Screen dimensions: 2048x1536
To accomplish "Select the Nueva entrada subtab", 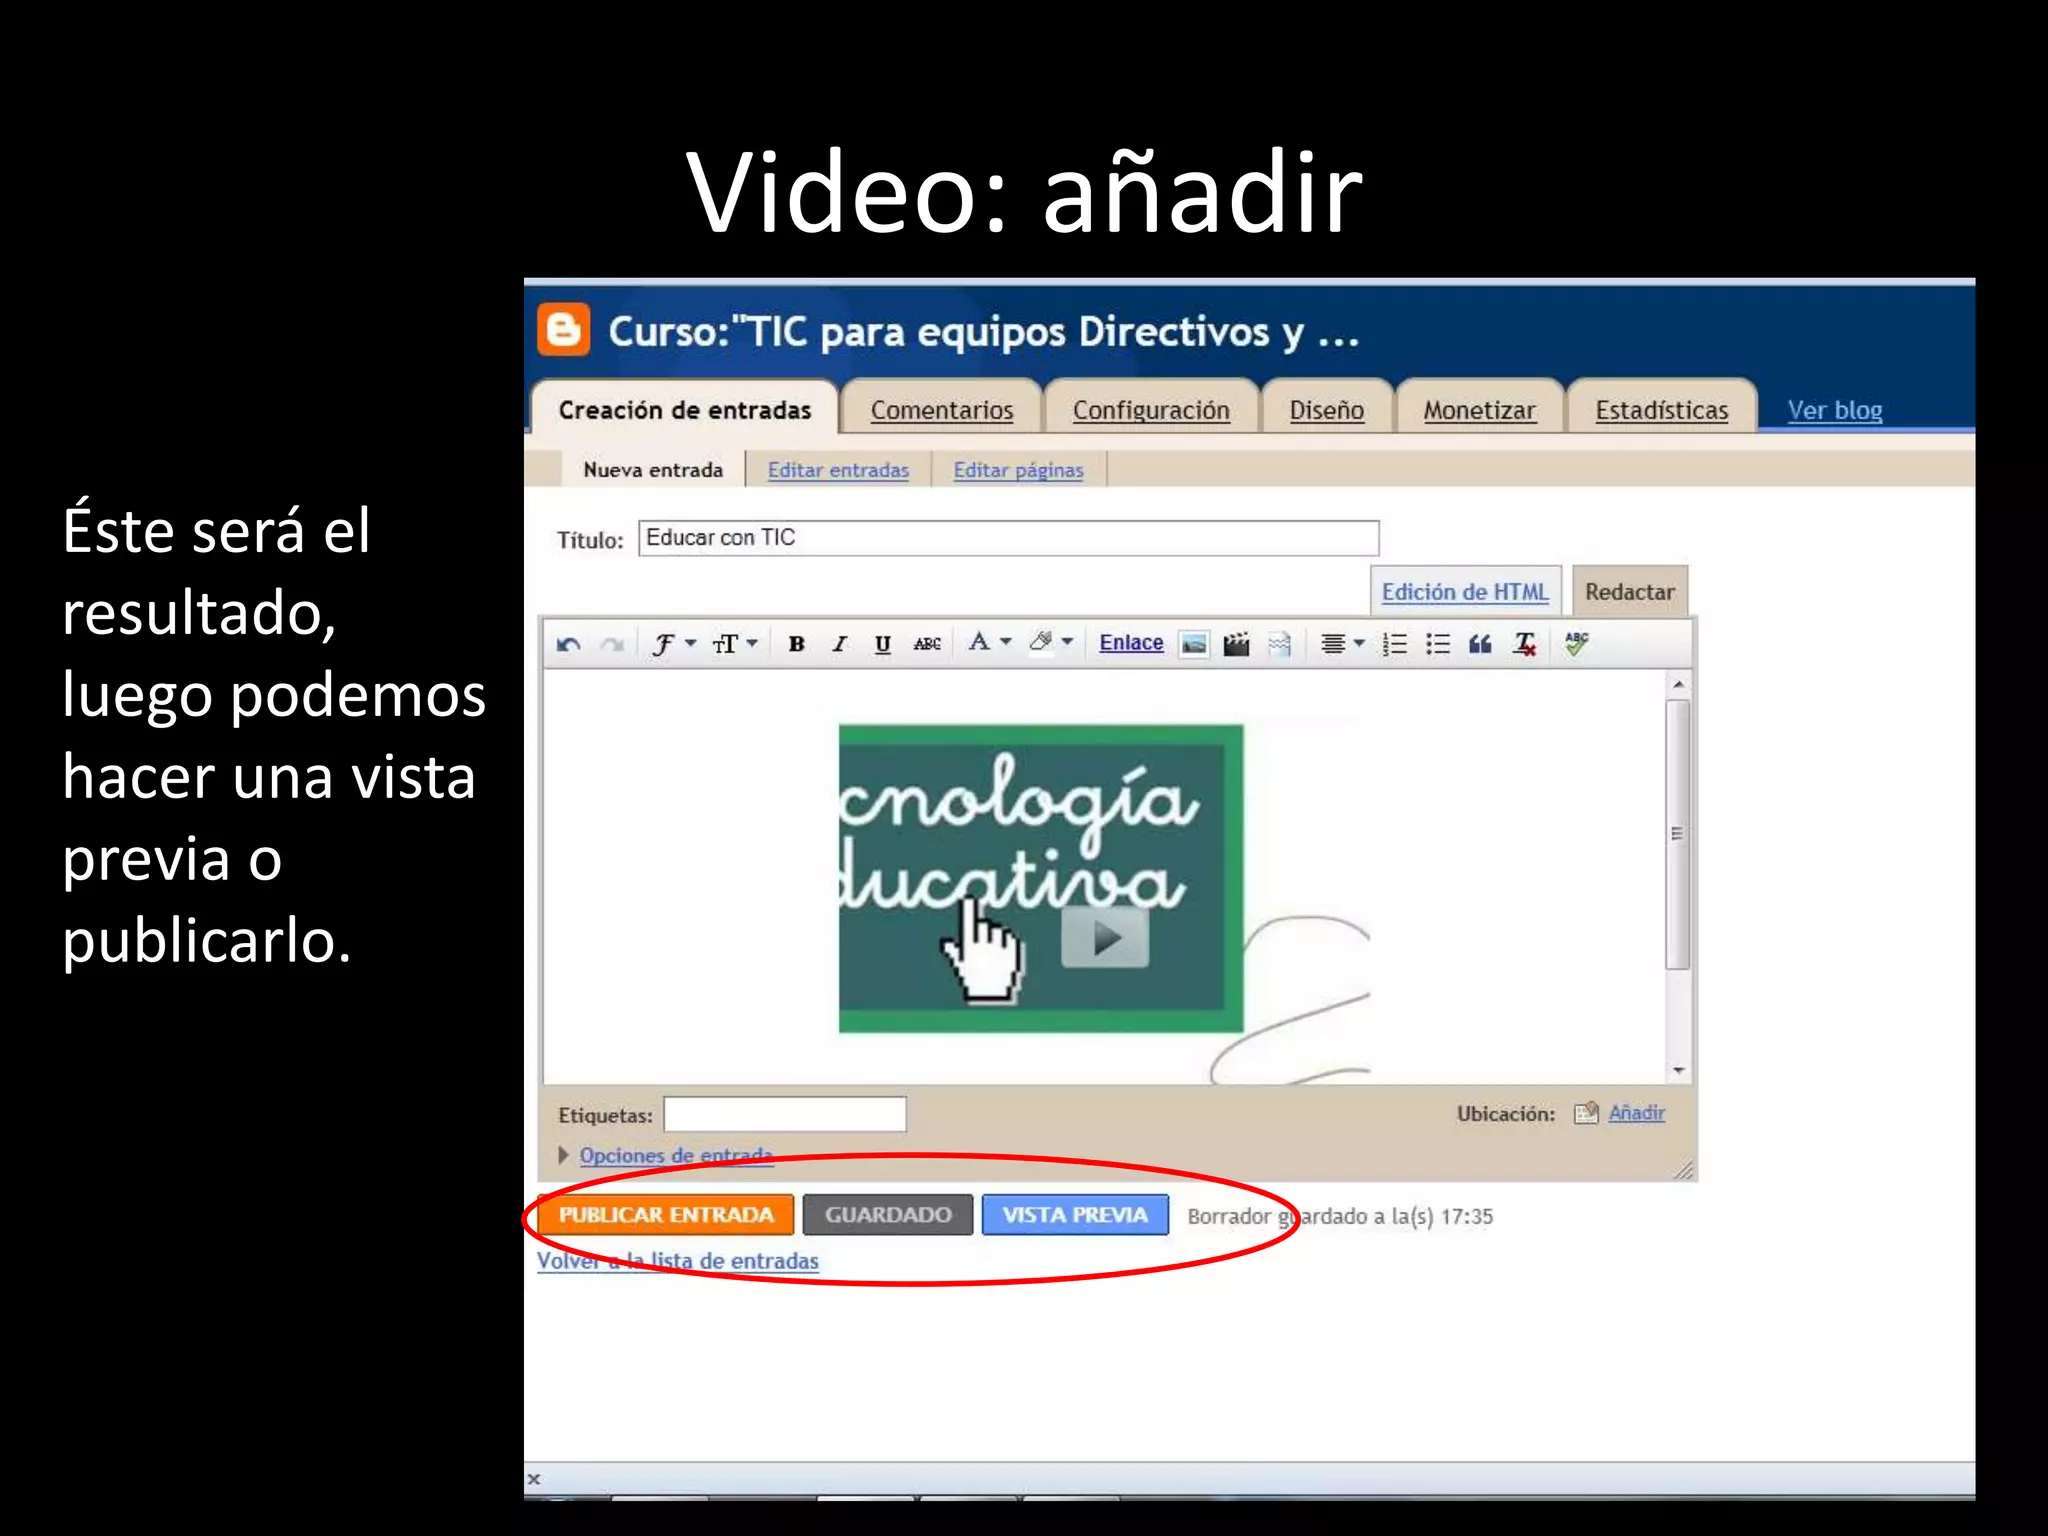I will (x=652, y=469).
